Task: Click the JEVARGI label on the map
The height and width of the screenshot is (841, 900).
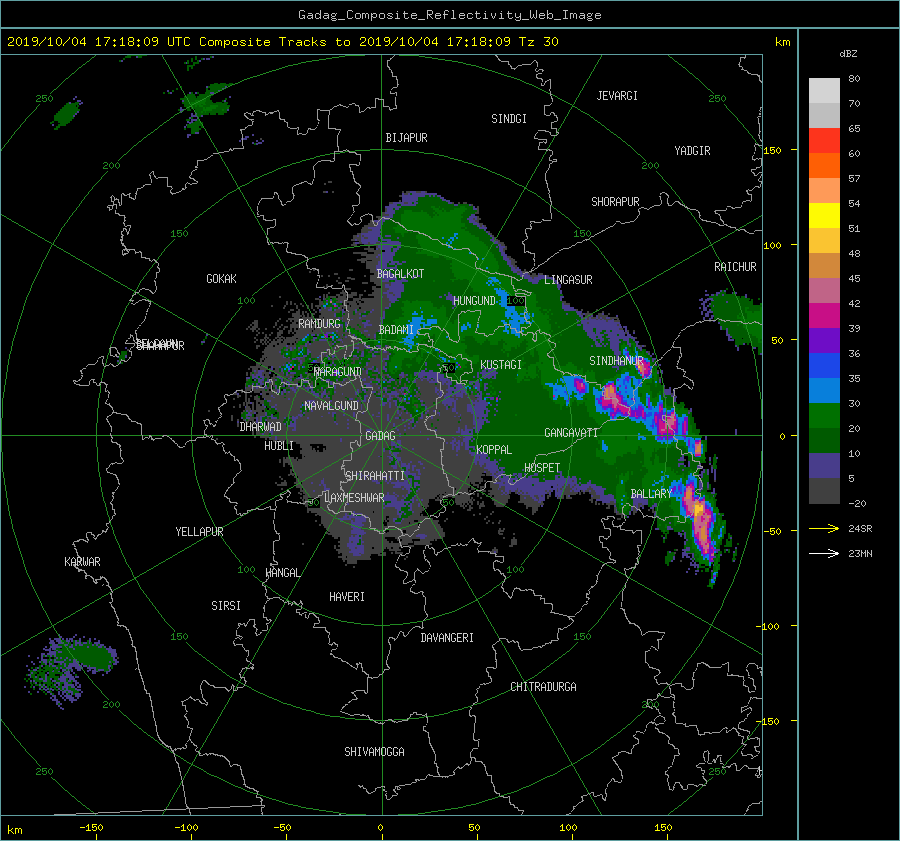Action: click(x=617, y=96)
